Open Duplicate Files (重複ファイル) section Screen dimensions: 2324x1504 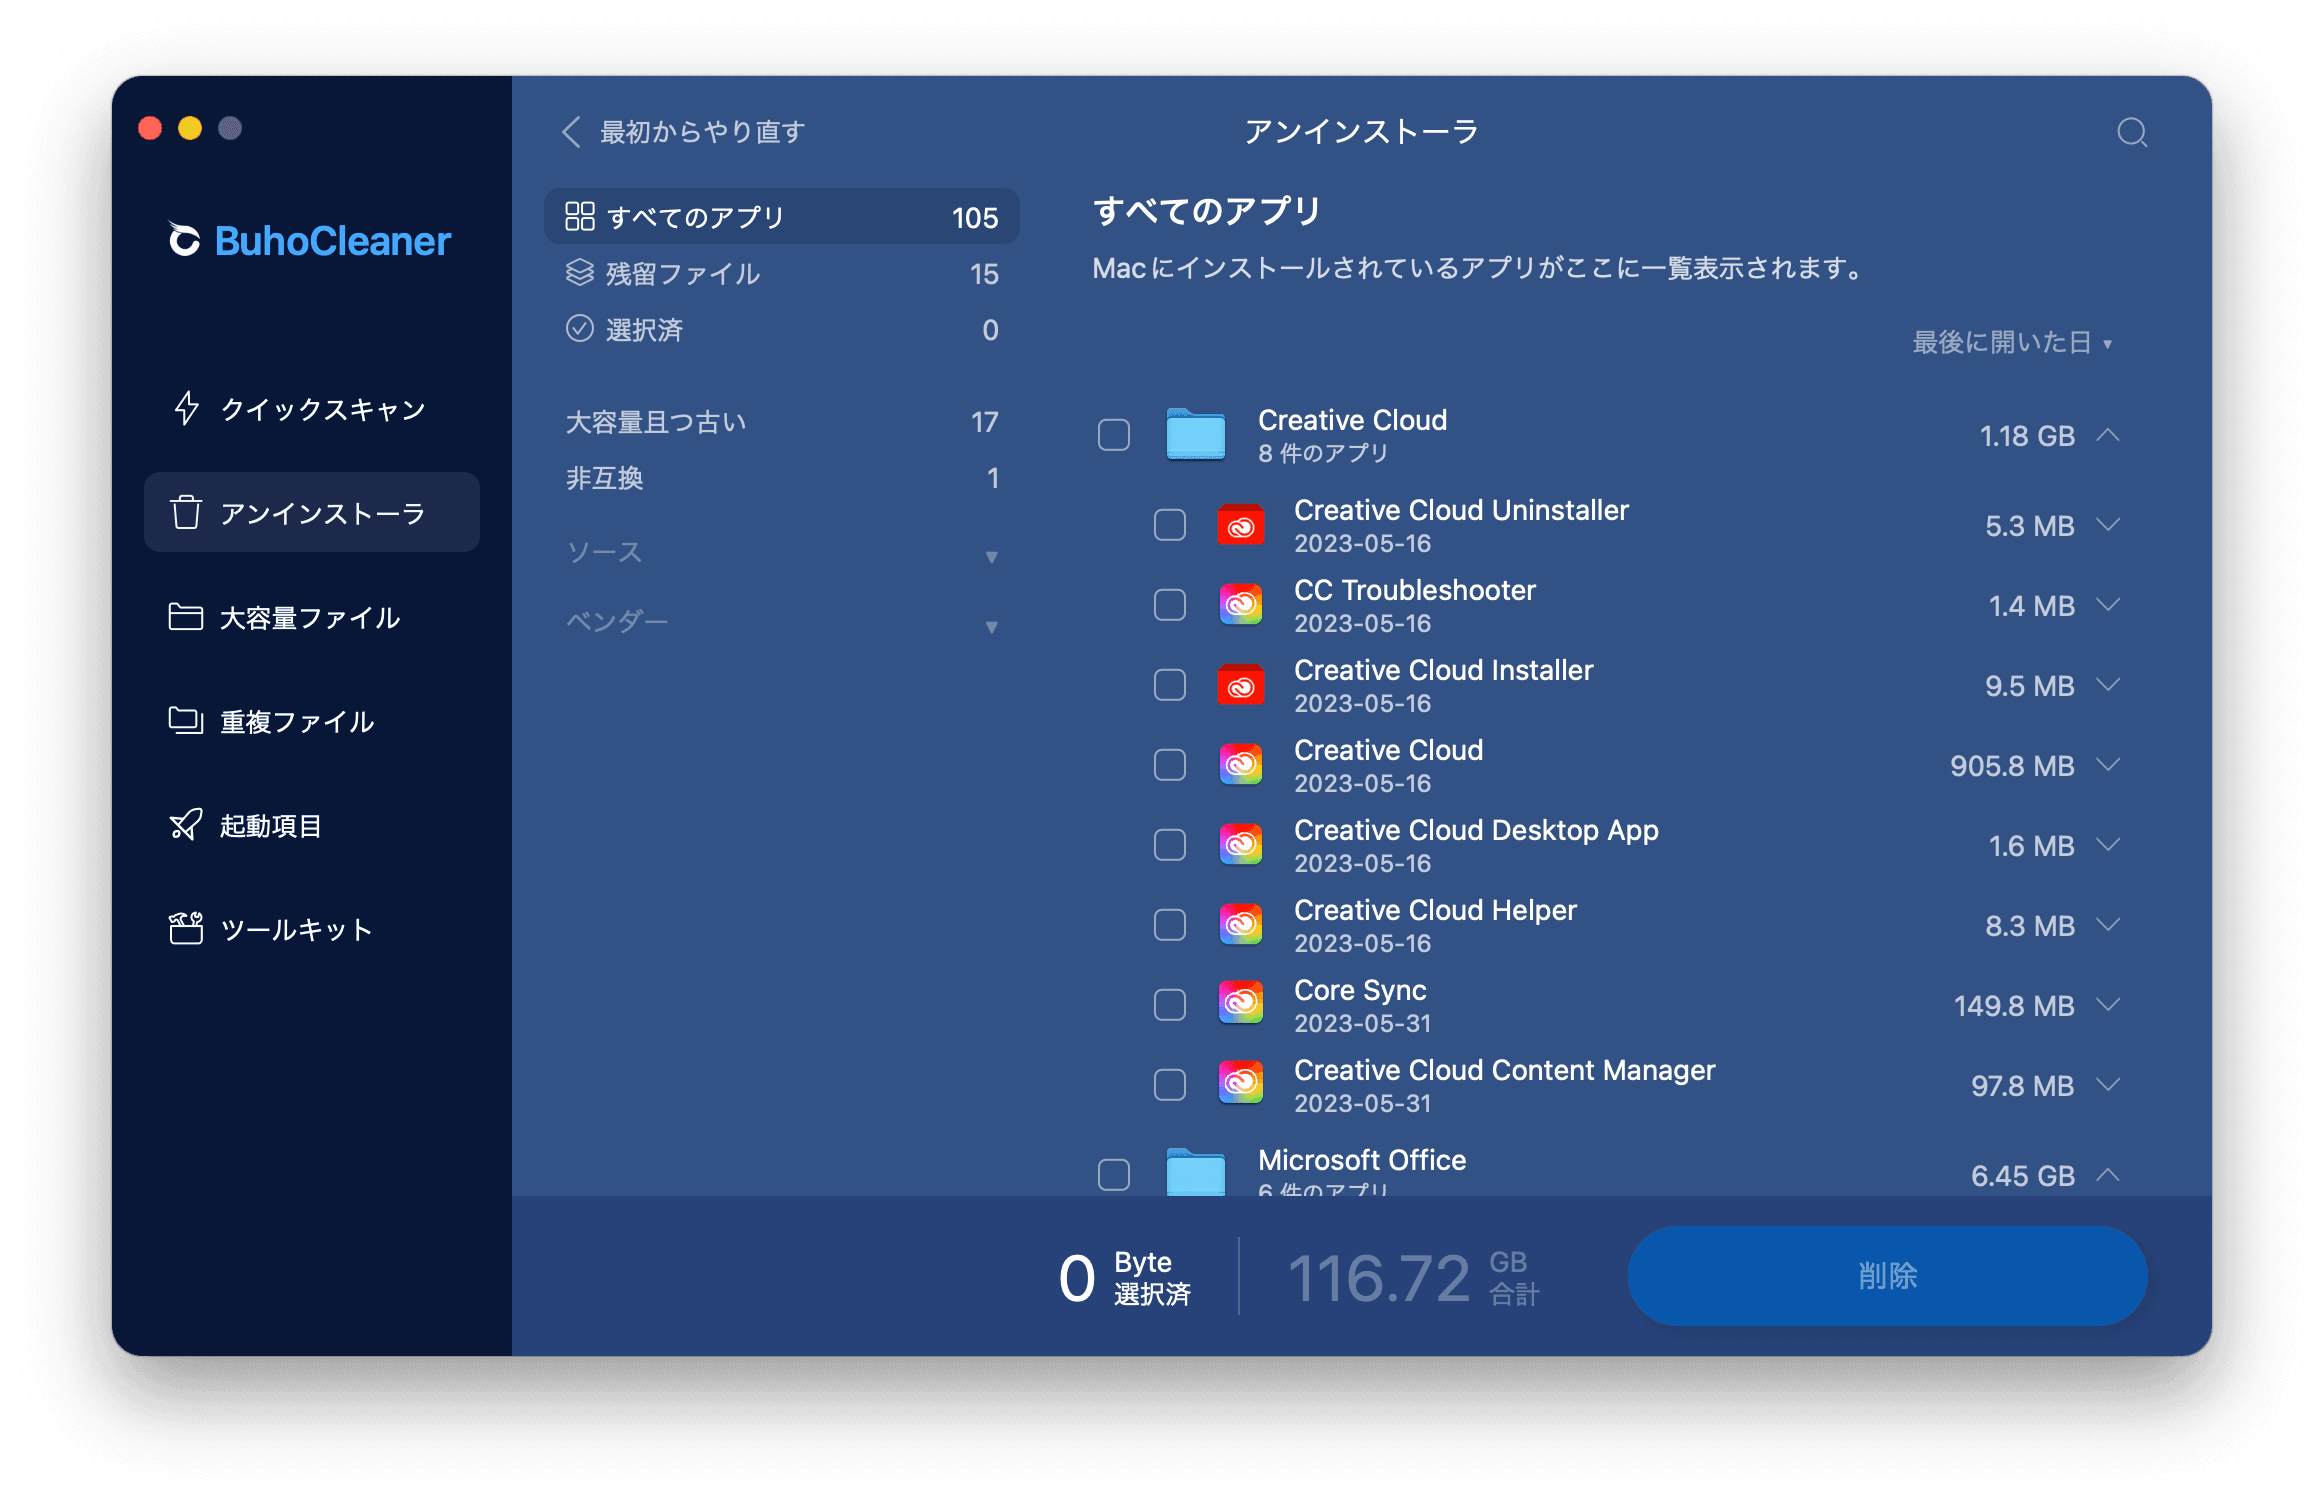pyautogui.click(x=295, y=722)
